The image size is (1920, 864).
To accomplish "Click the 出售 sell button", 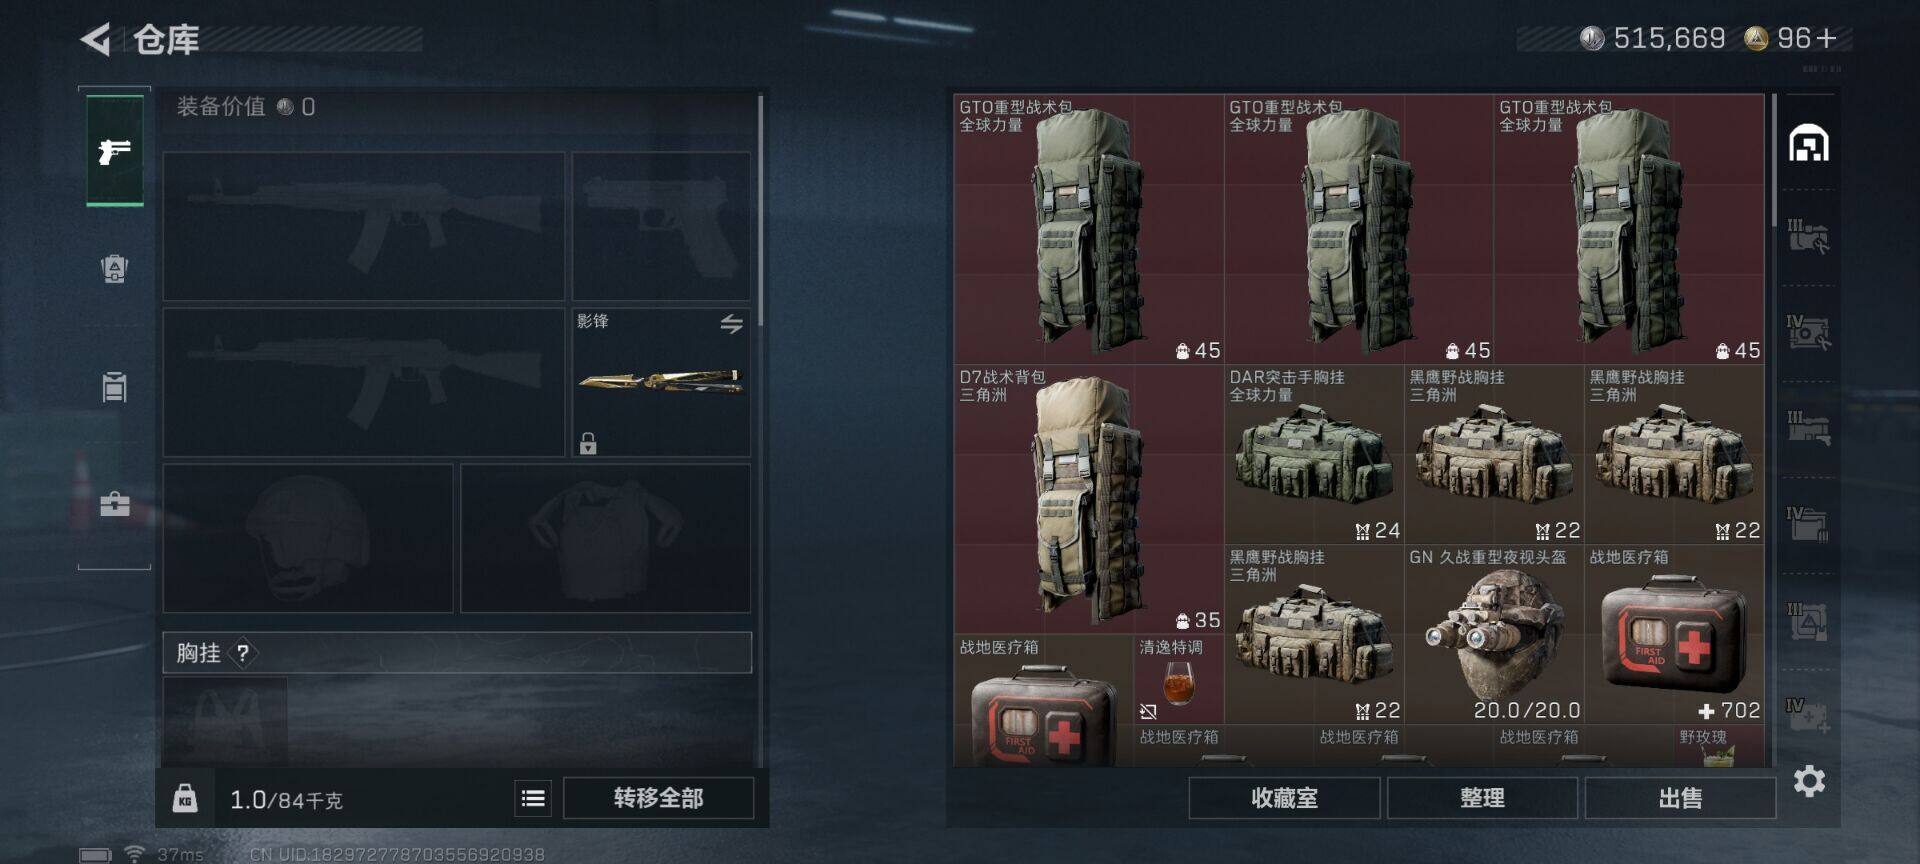I will point(1680,798).
